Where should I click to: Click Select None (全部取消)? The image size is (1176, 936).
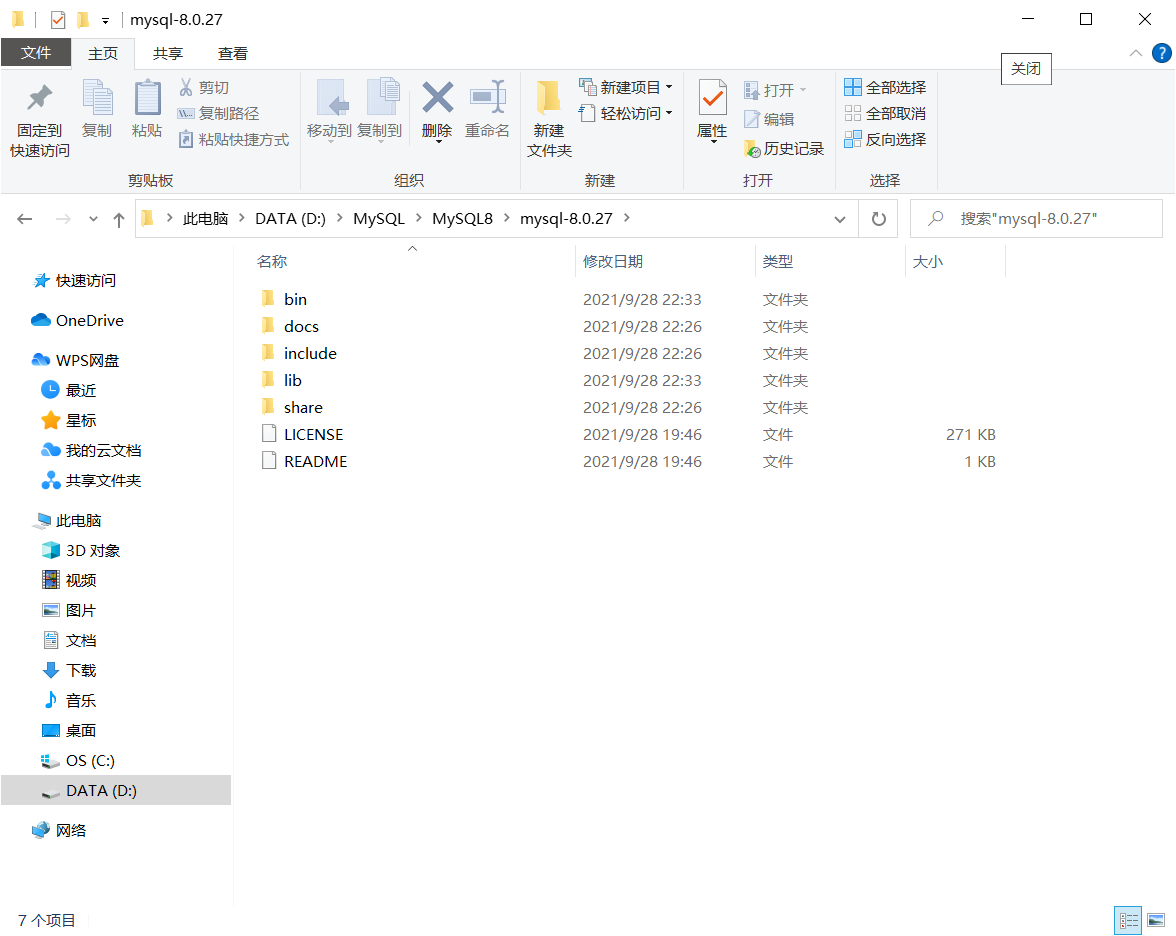click(x=885, y=113)
